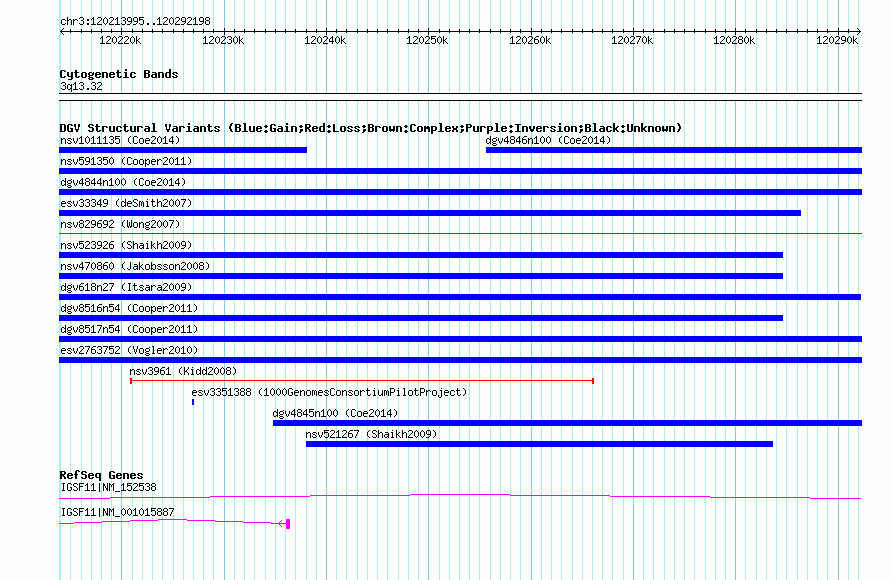Open the nsv521267 (Shaikh2009) variant bar
Viewport: 890px width, 580px height.
539,444
